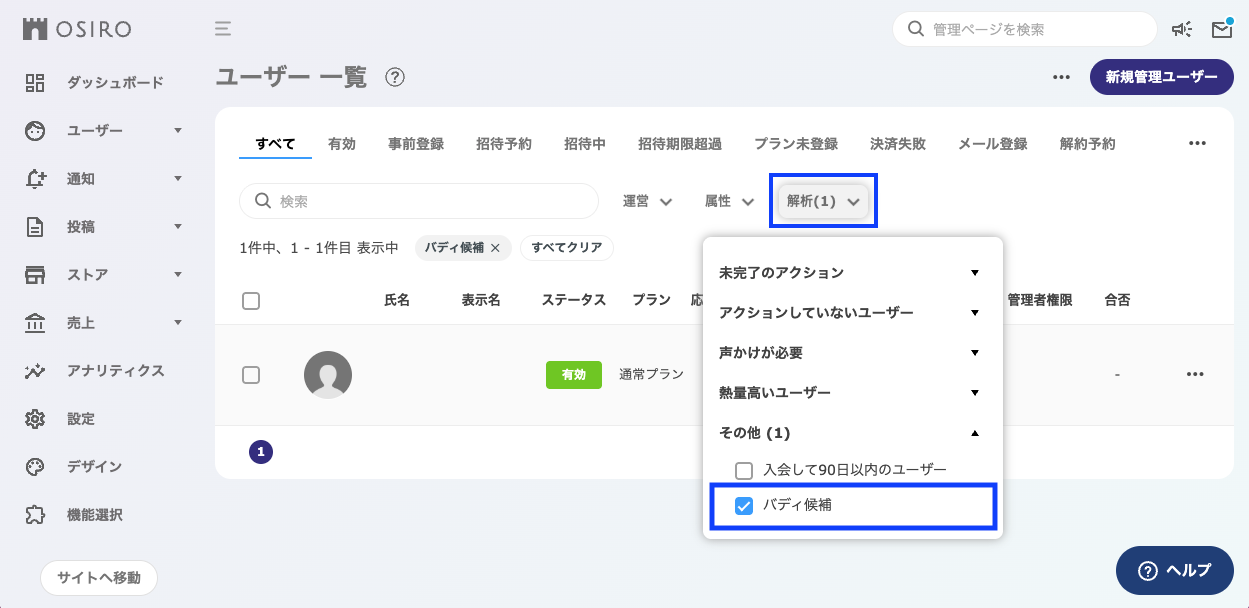The image size is (1249, 608).
Task: Collapse the その他 (1) section
Action: click(x=974, y=433)
